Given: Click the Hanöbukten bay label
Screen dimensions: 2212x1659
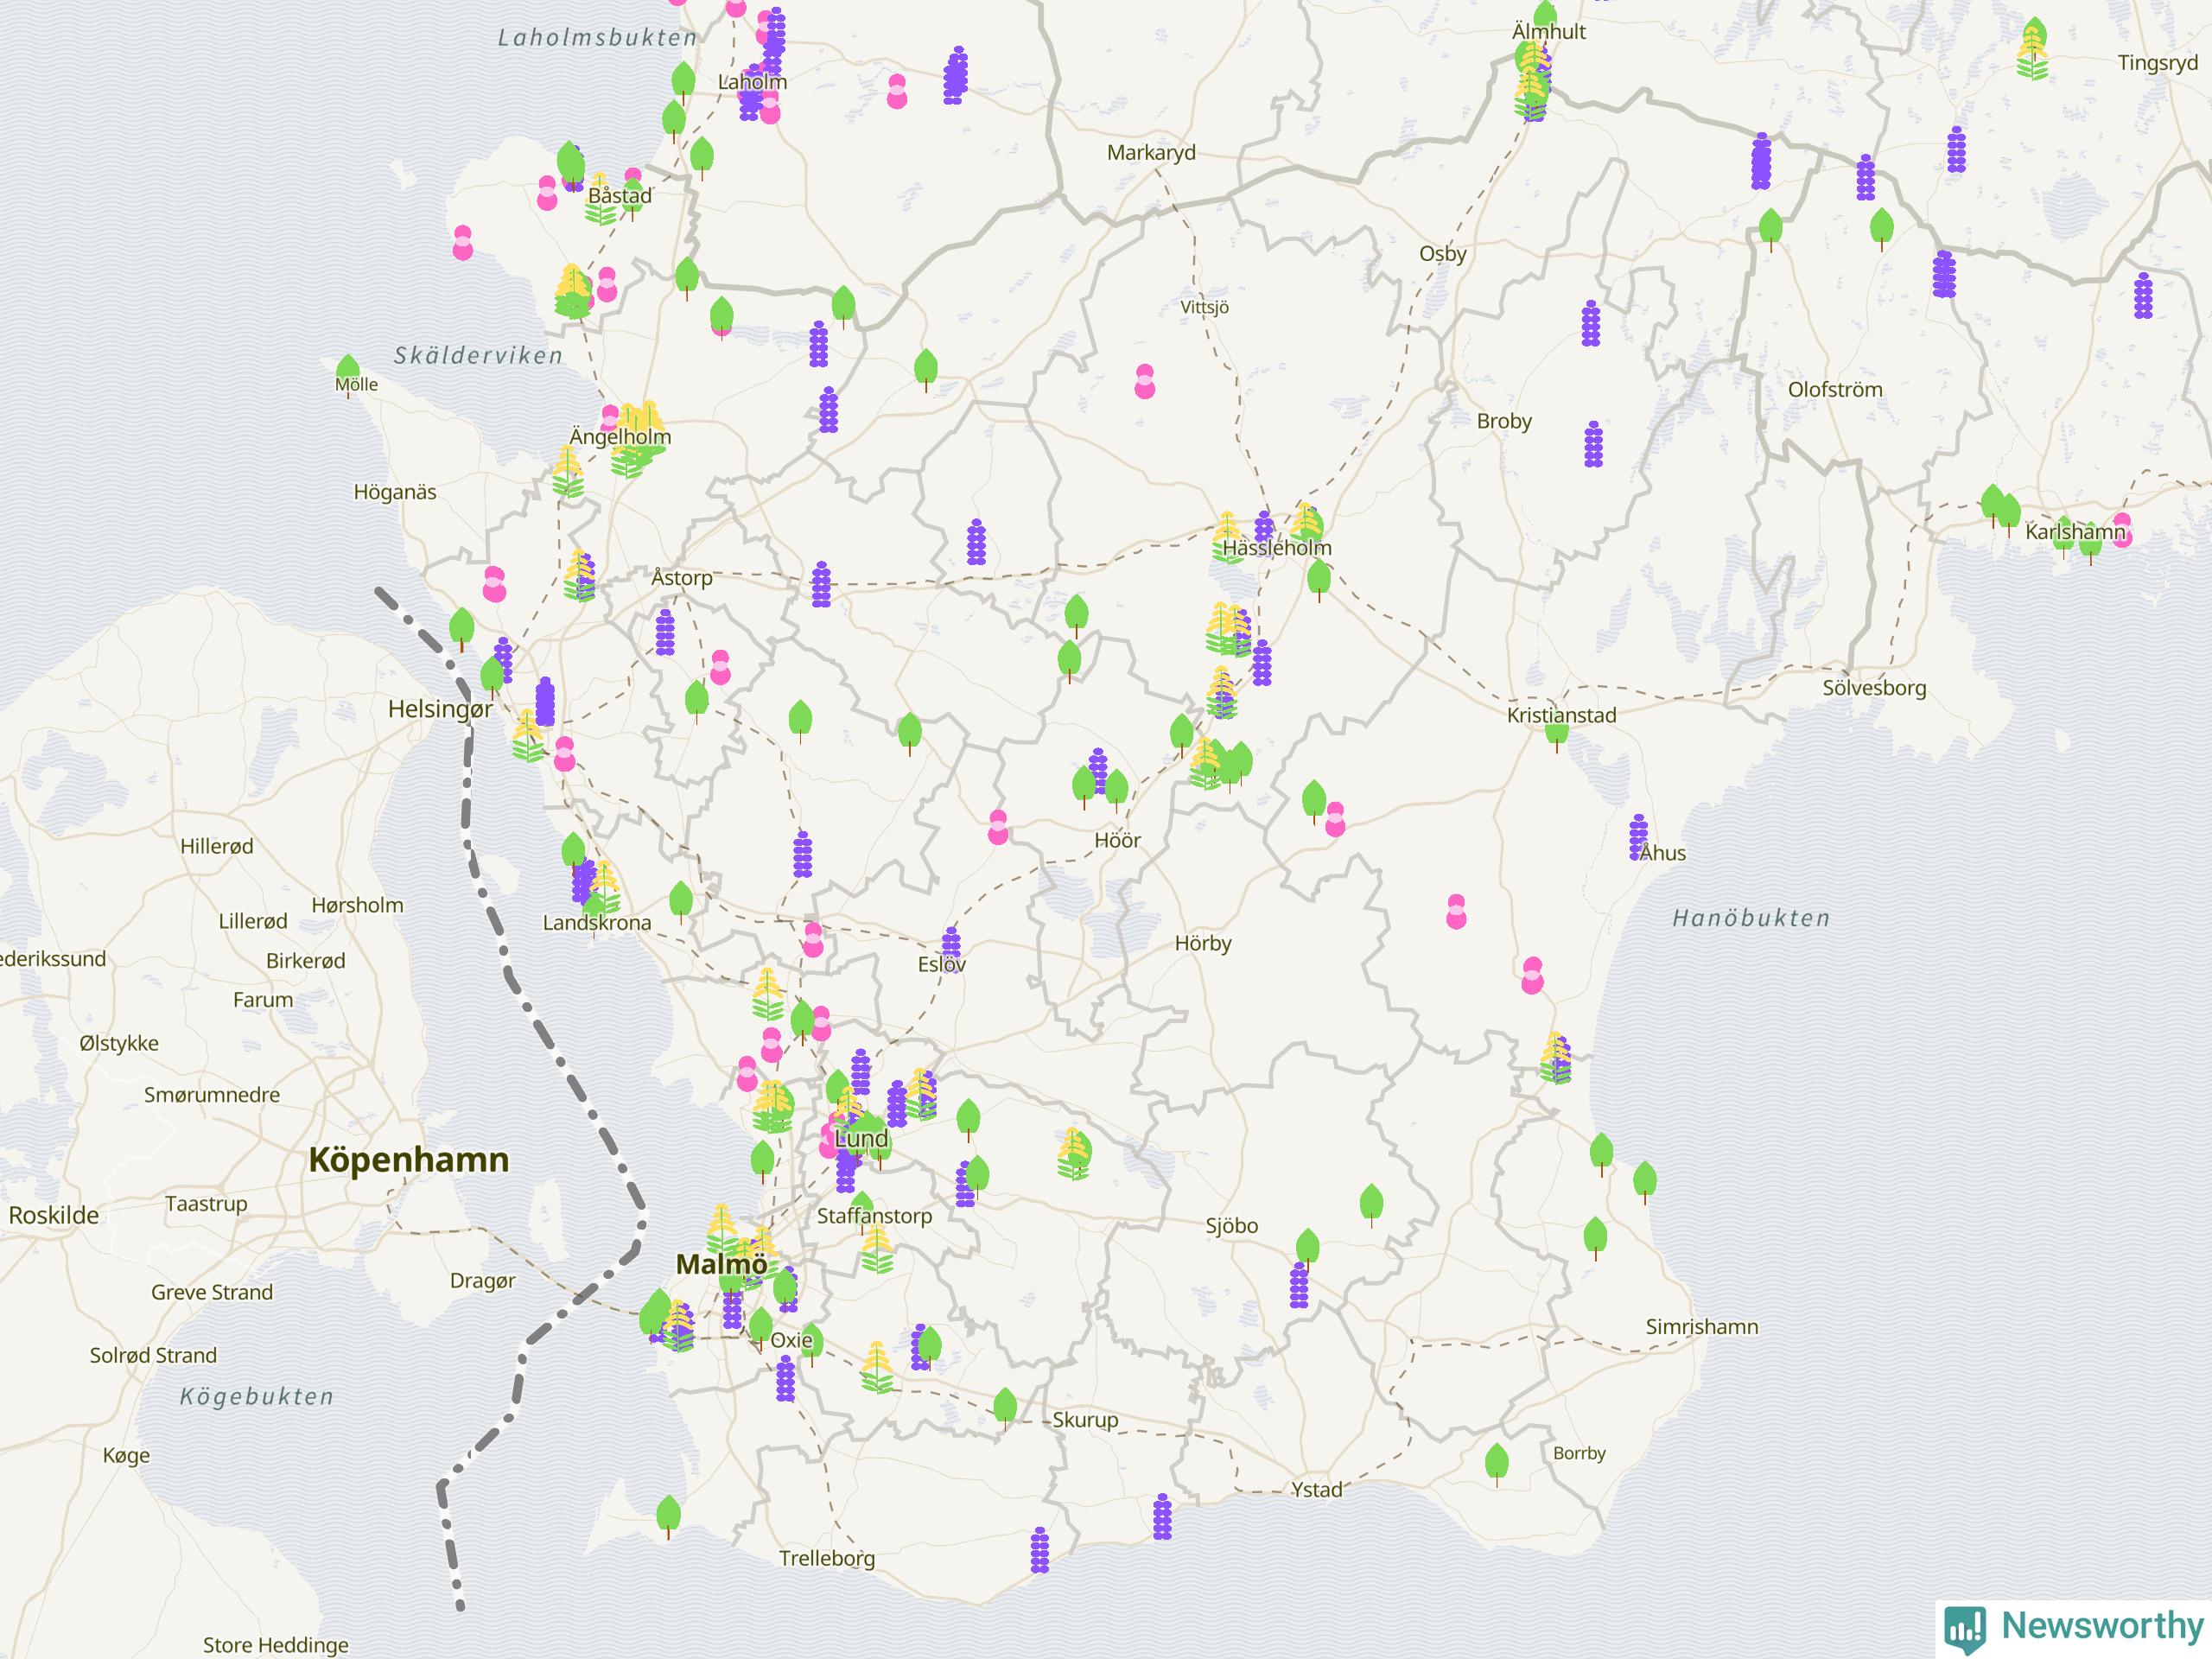Looking at the screenshot, I should coord(1751,918).
